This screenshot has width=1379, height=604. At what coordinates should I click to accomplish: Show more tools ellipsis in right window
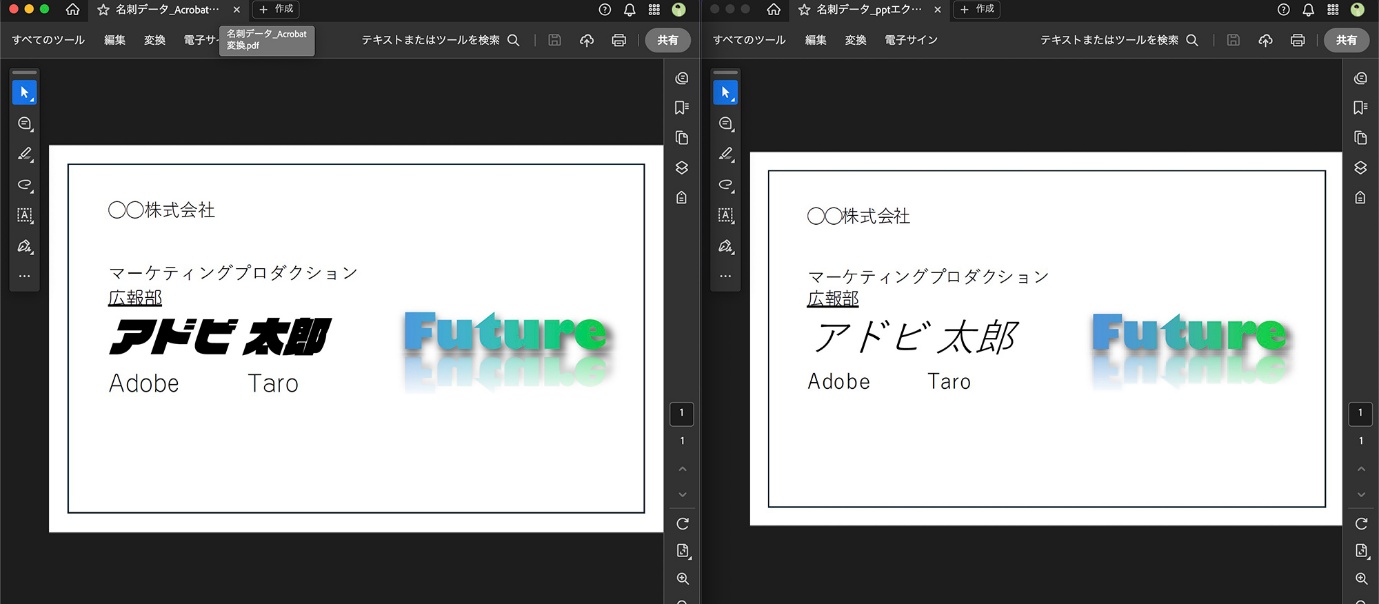tap(726, 276)
